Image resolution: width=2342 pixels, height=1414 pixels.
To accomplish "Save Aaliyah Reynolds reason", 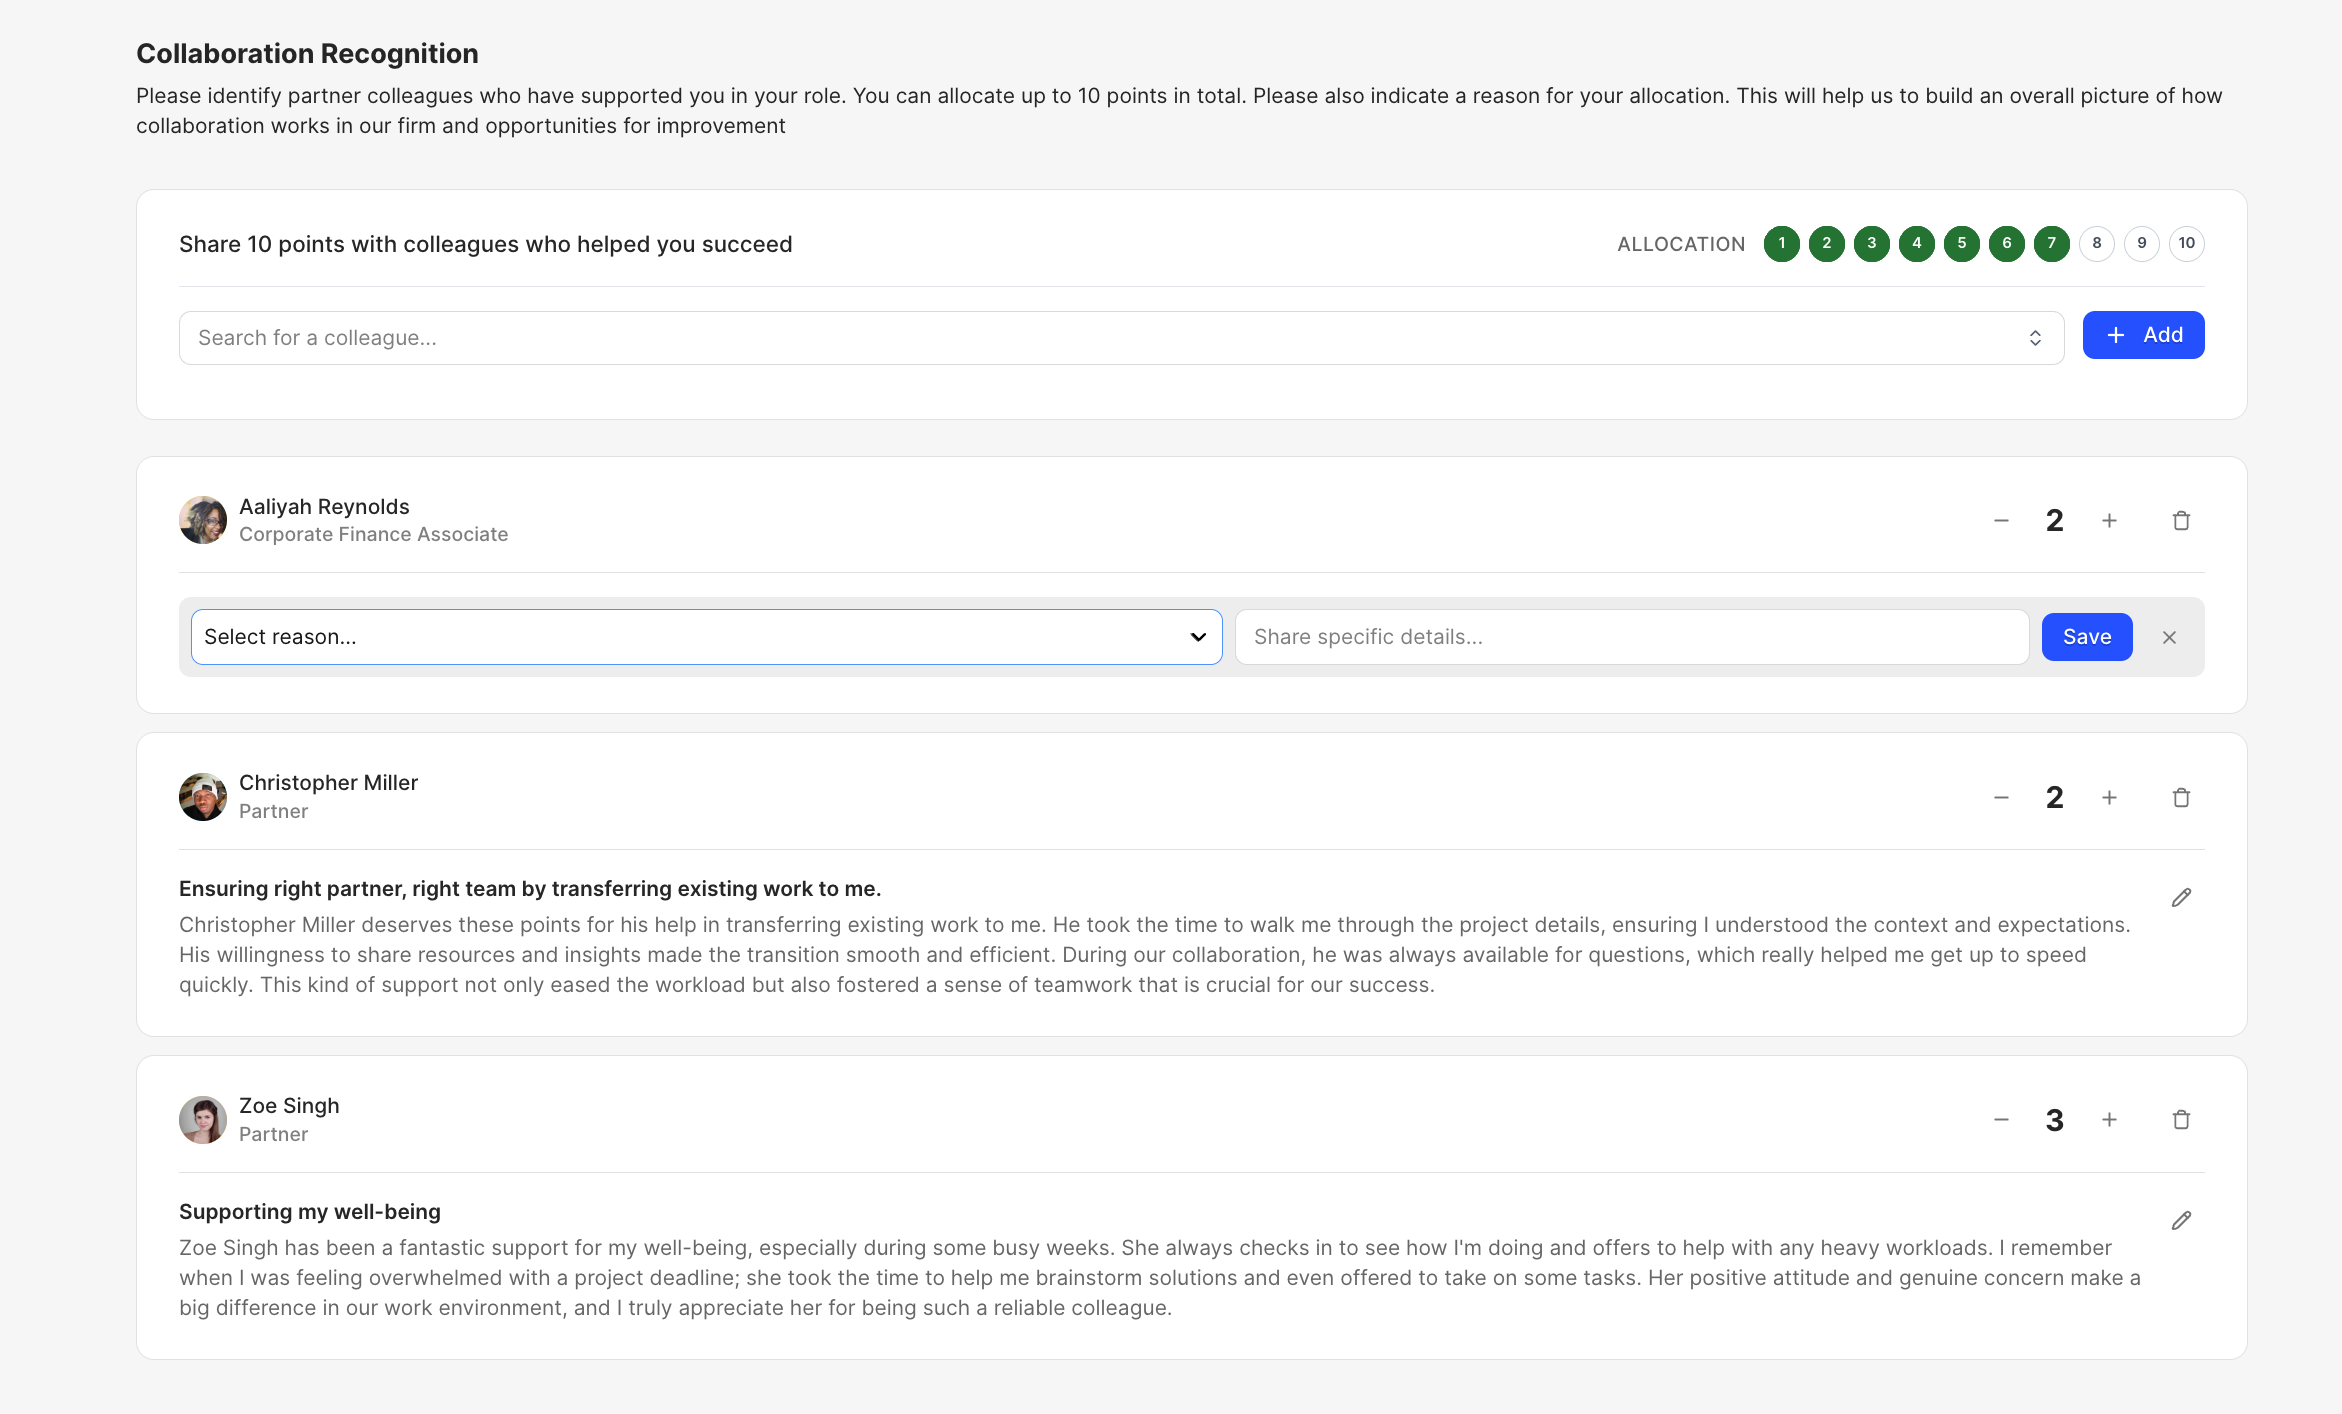I will click(x=2086, y=637).
